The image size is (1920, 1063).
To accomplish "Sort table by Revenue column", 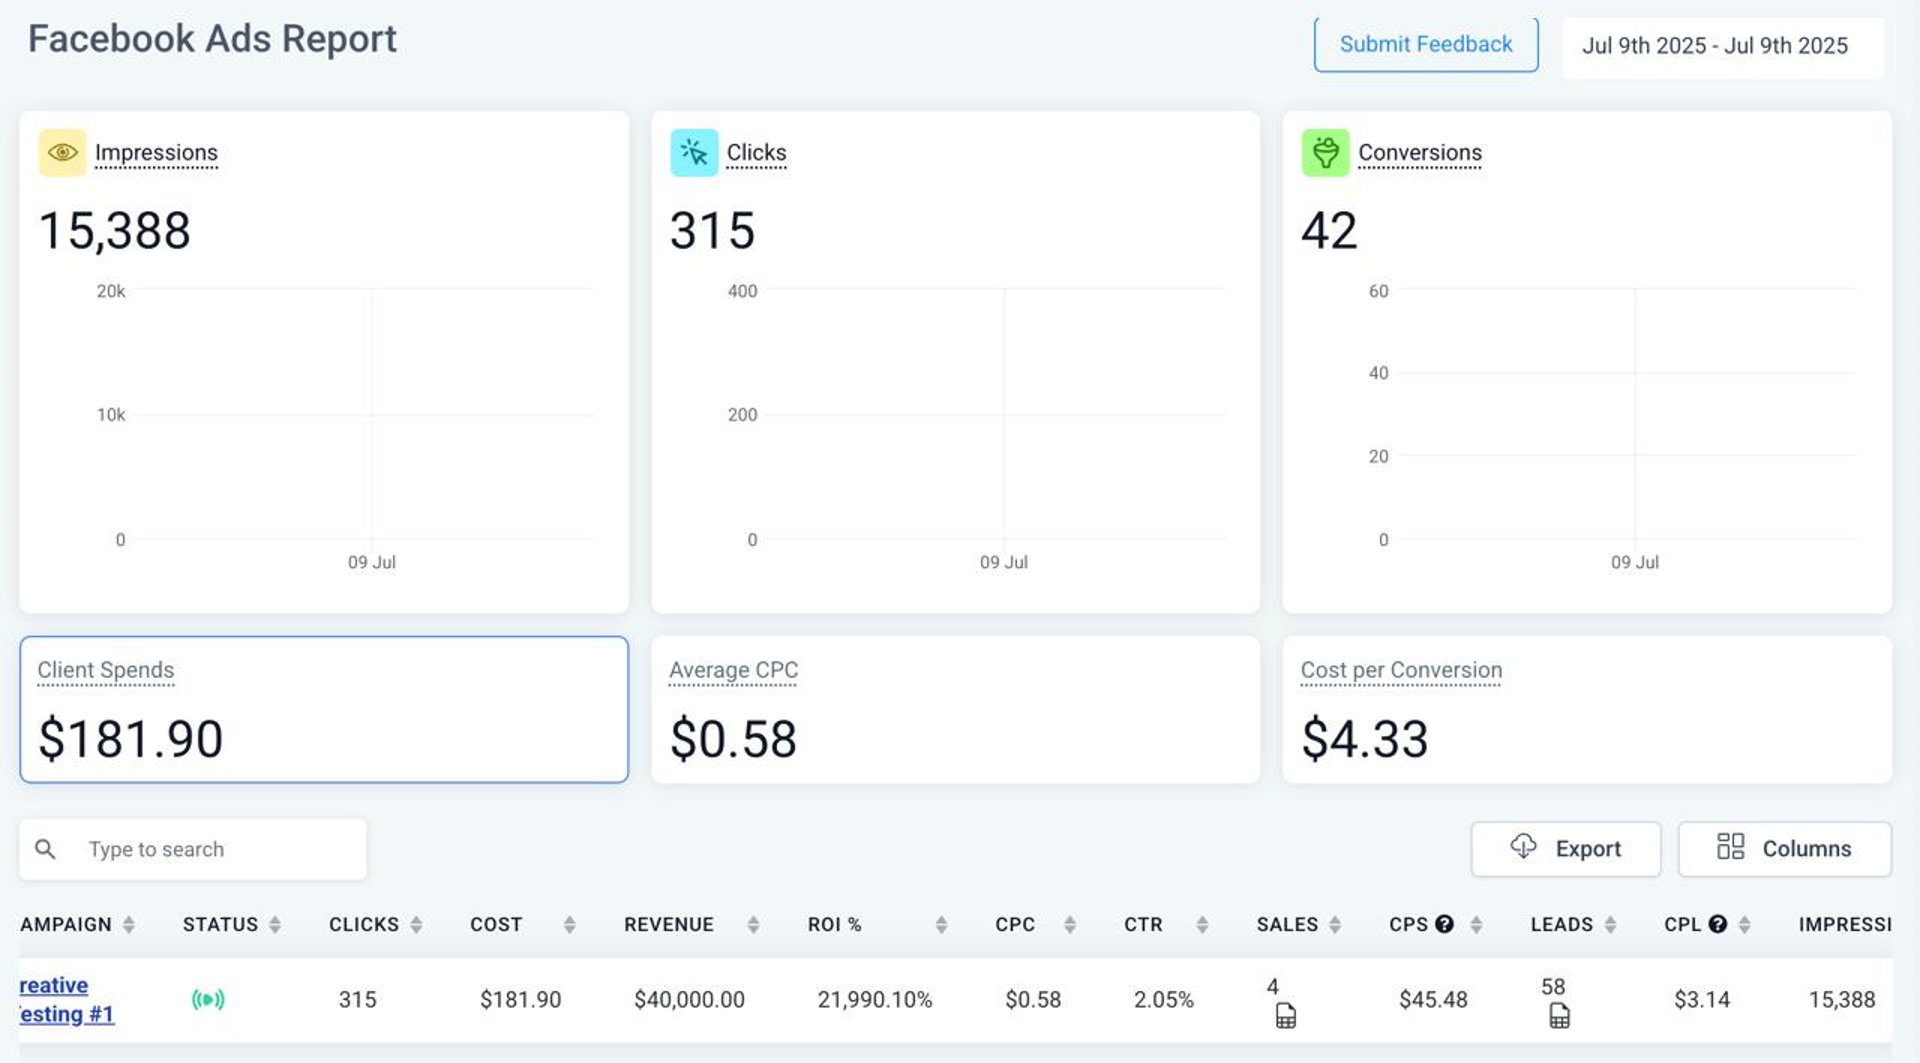I will coord(753,925).
